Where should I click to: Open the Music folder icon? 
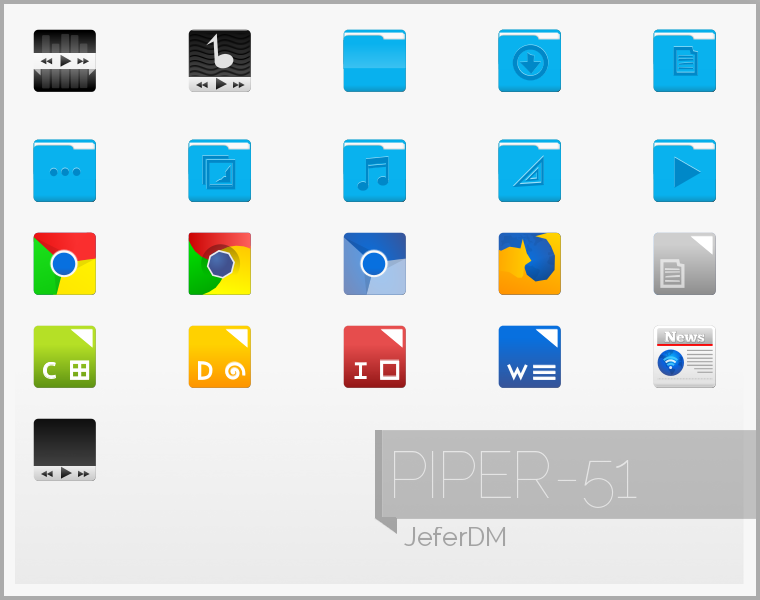click(x=375, y=171)
